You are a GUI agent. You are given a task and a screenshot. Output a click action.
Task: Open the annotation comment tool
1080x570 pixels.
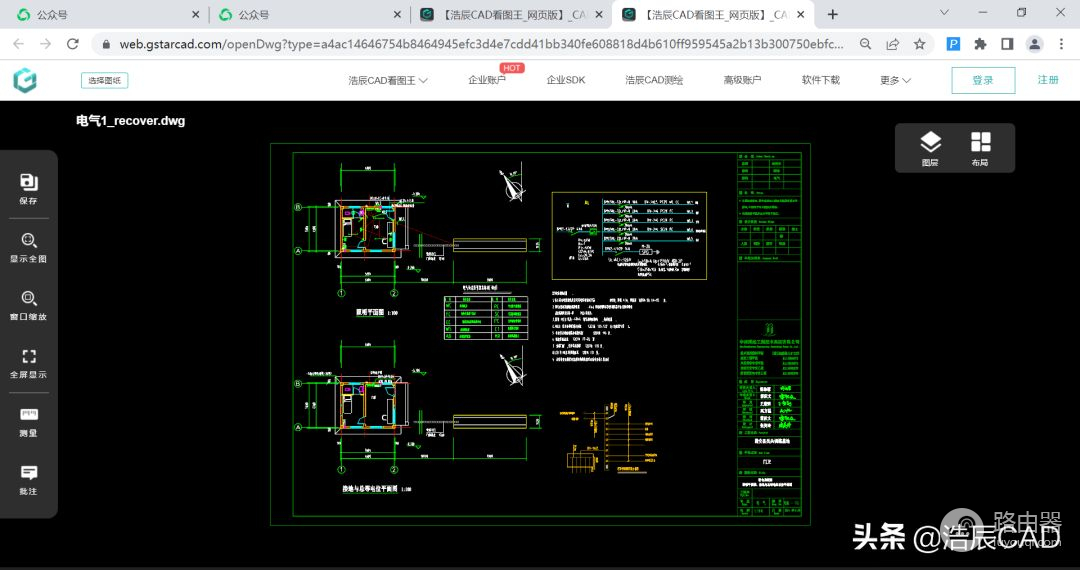(28, 477)
